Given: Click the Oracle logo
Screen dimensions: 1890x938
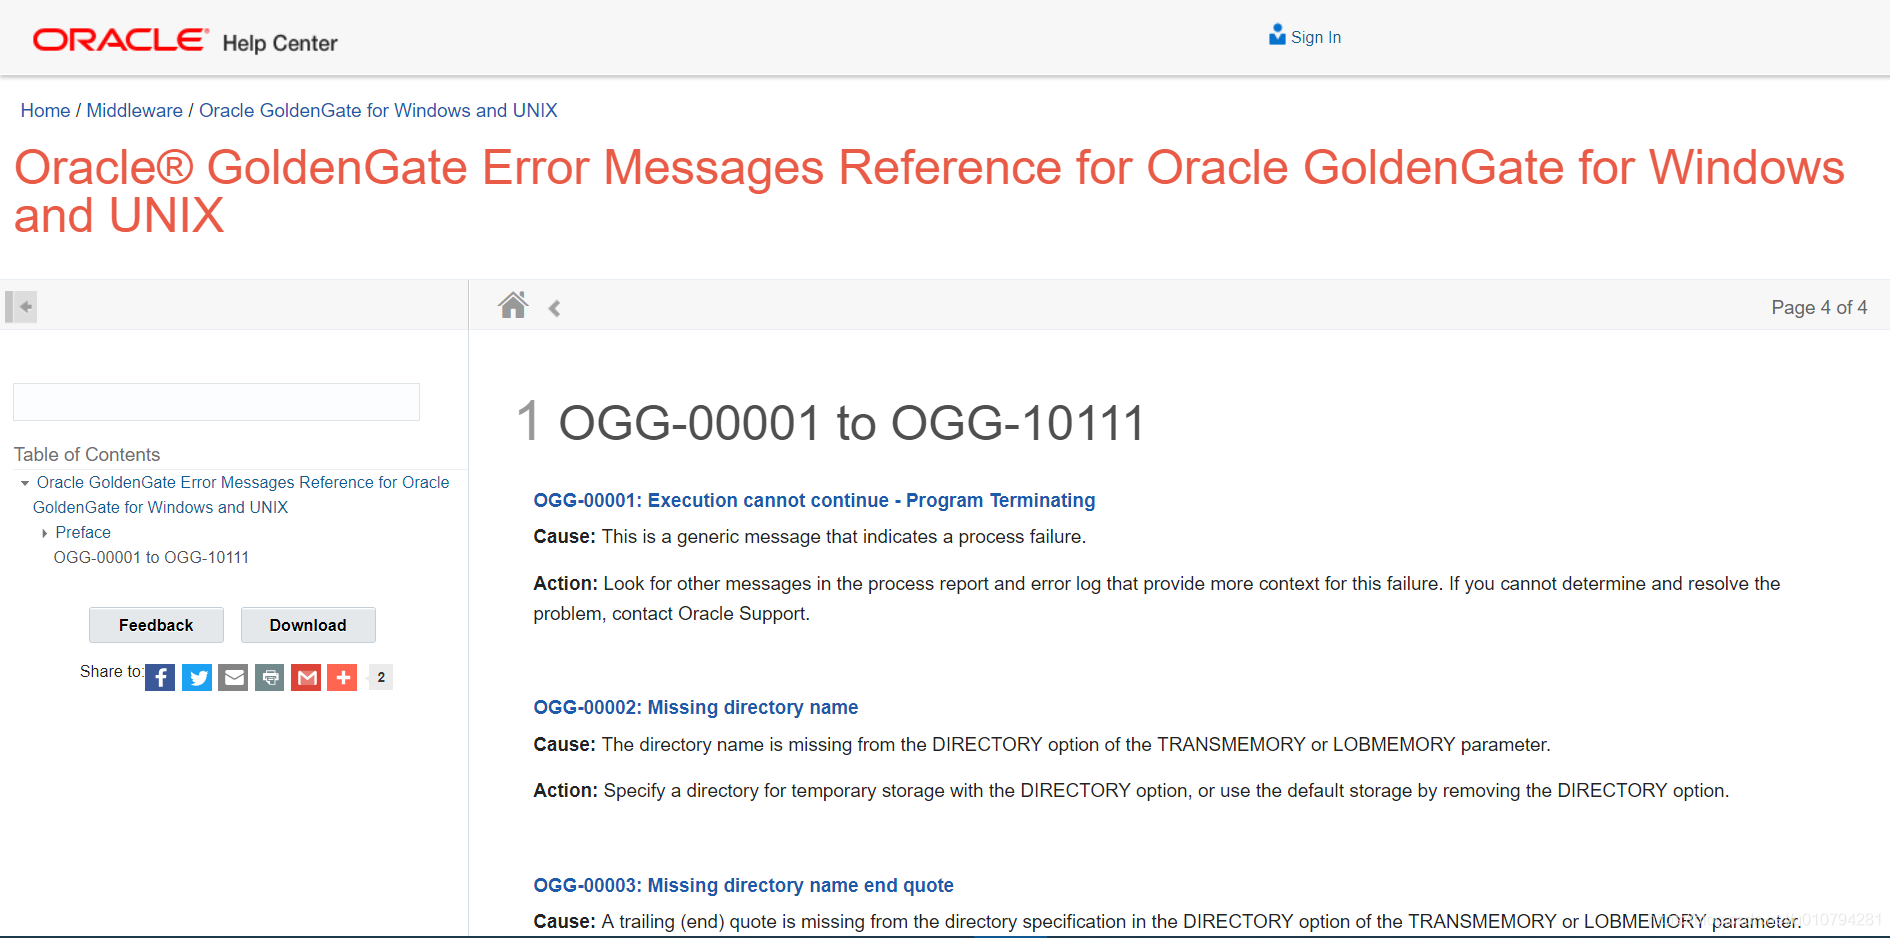Looking at the screenshot, I should 120,40.
